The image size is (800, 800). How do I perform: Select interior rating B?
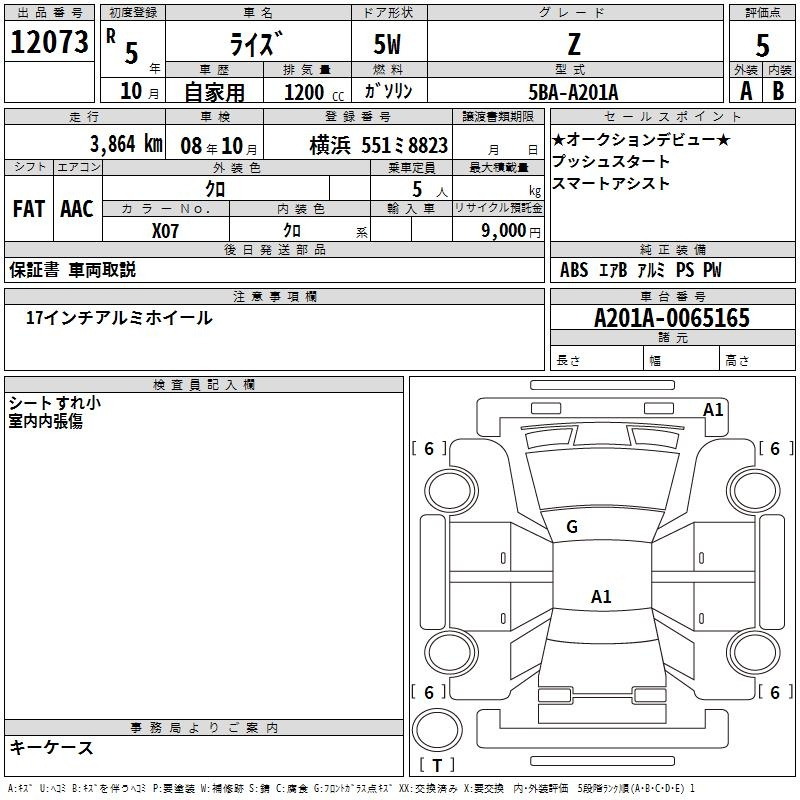click(x=779, y=91)
